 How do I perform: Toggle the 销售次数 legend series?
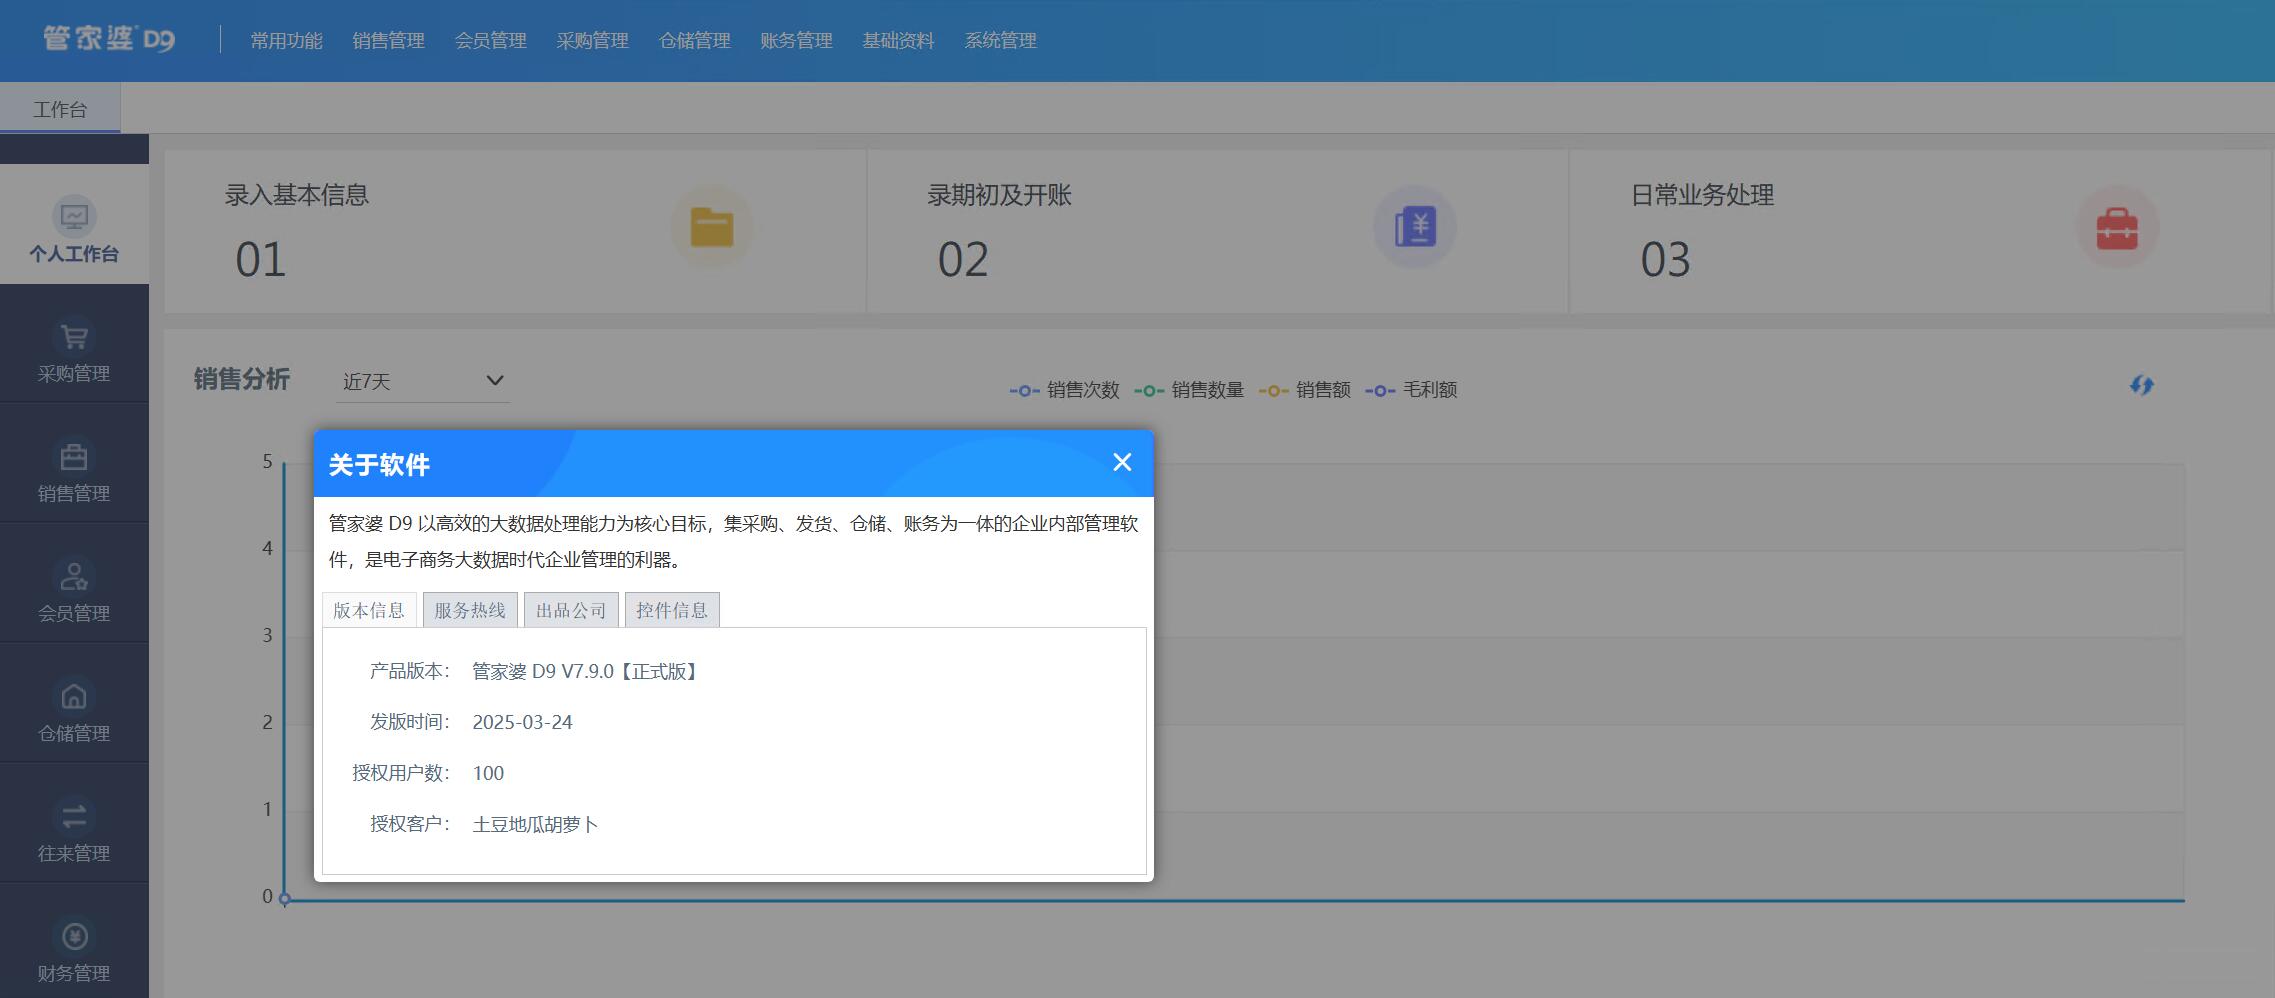pyautogui.click(x=1064, y=390)
